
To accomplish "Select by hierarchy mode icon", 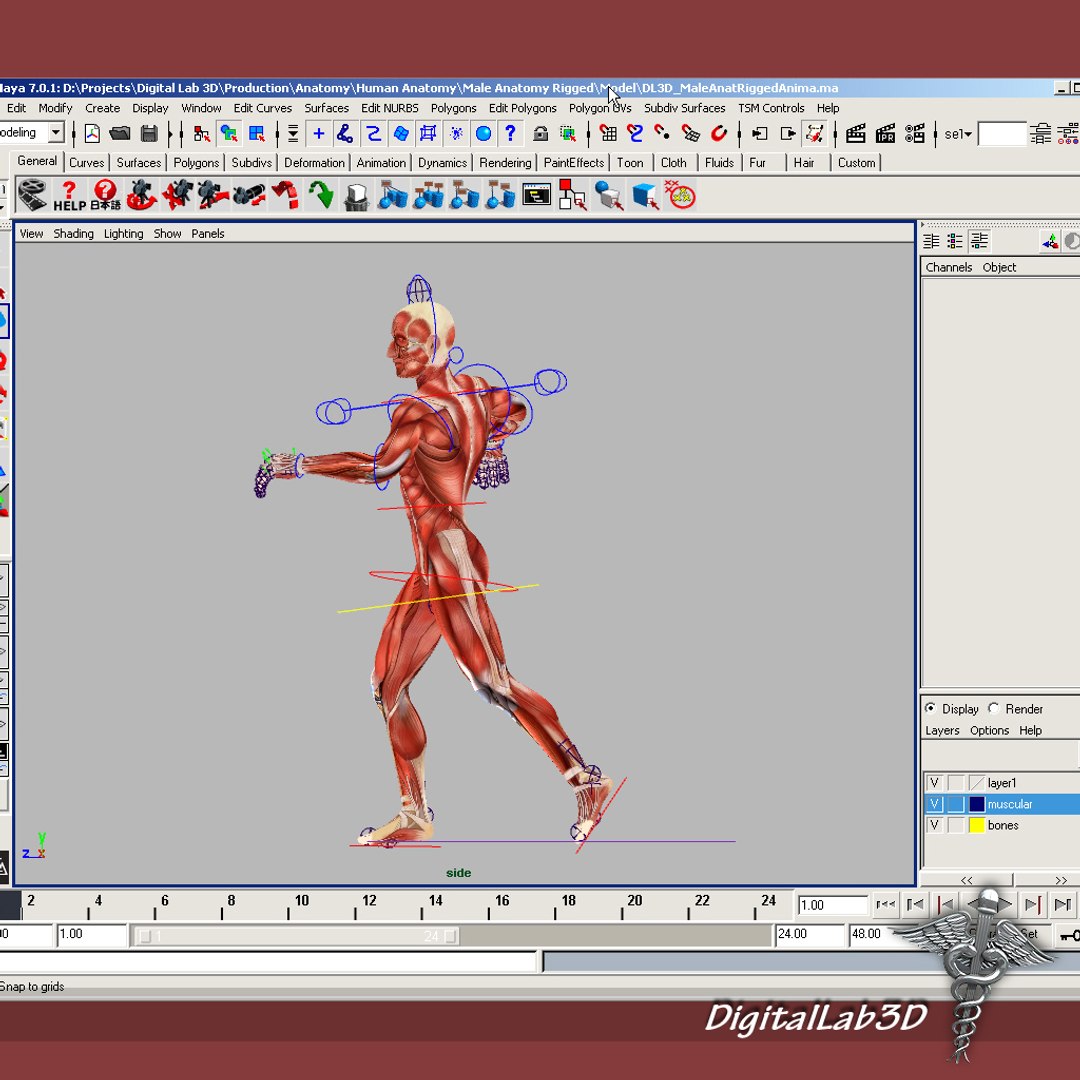I will point(201,134).
